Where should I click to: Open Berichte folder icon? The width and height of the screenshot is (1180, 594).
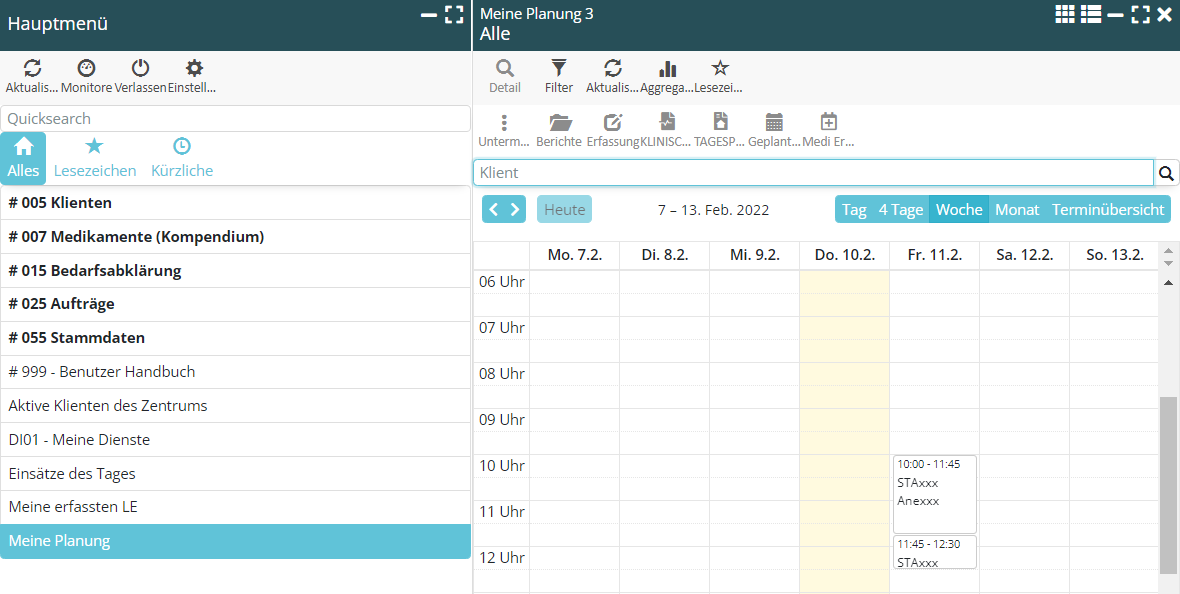click(560, 123)
